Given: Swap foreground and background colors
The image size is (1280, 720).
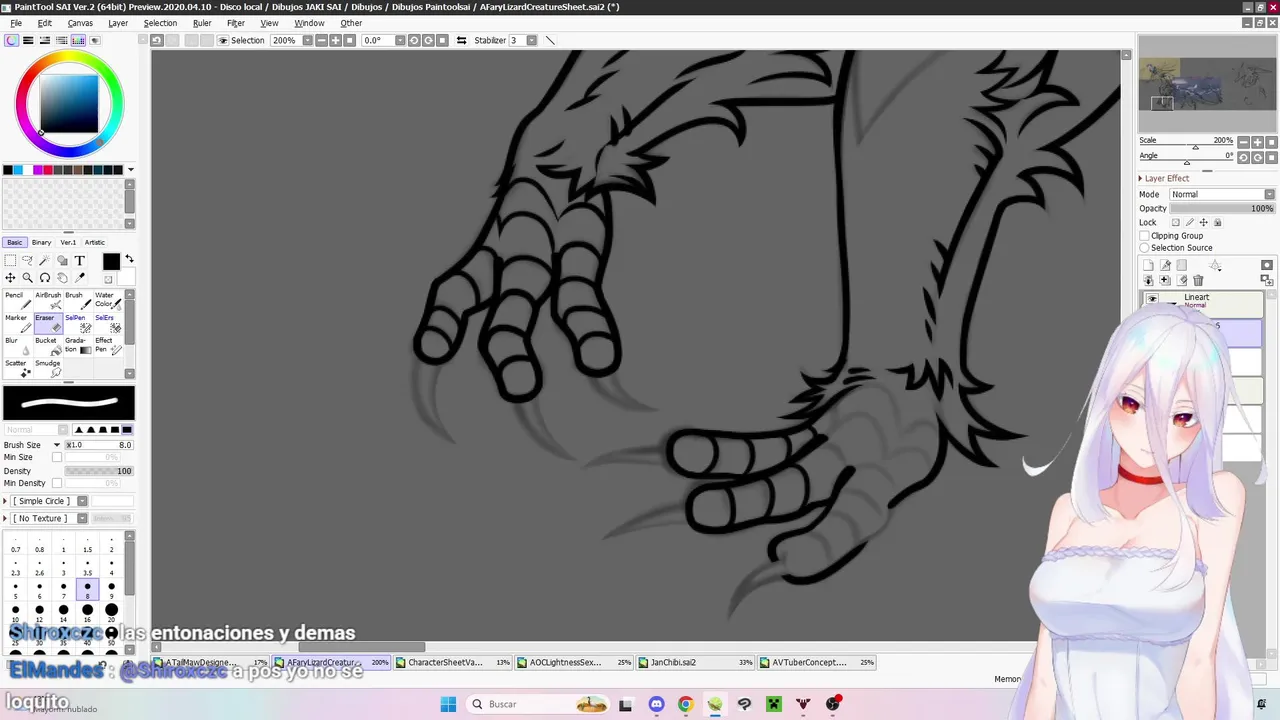Looking at the screenshot, I should tap(129, 260).
